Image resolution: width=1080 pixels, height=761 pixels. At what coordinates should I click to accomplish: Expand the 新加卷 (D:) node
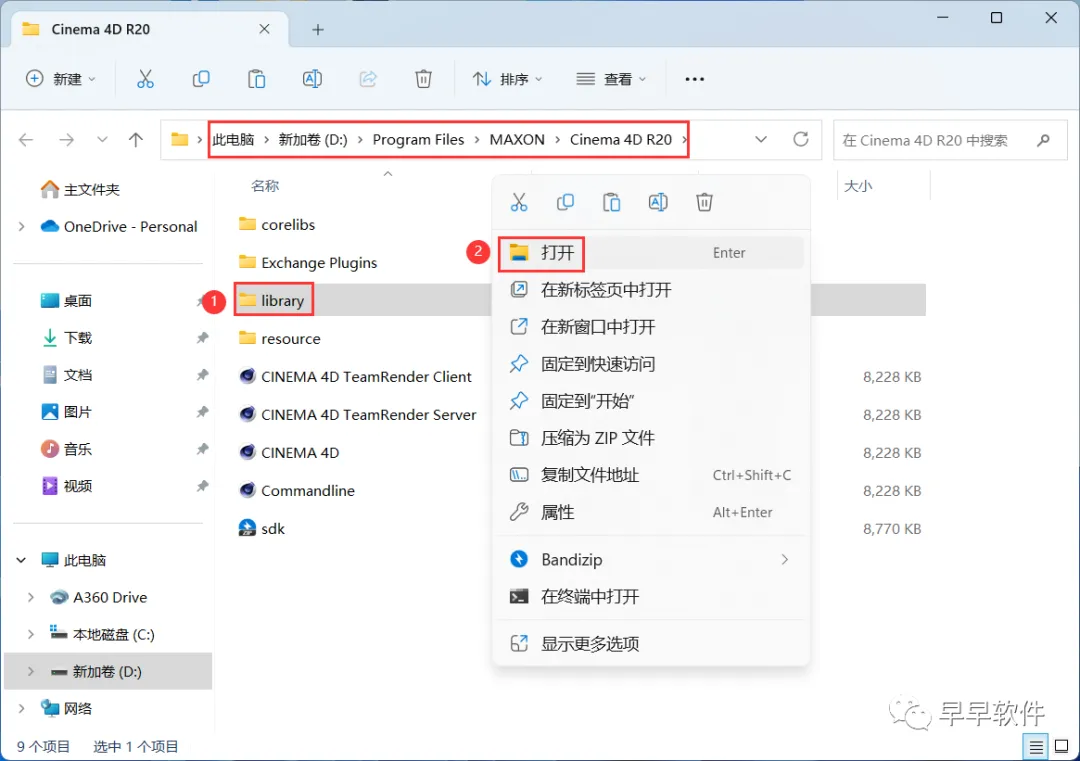click(31, 671)
